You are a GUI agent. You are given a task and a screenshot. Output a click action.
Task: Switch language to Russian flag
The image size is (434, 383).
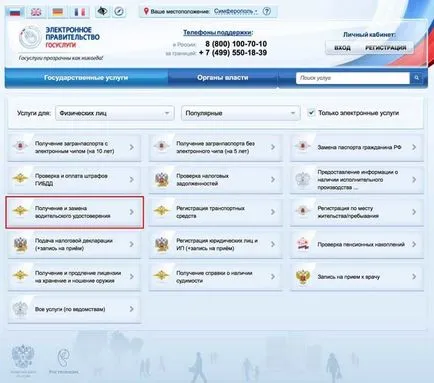pyautogui.click(x=15, y=12)
